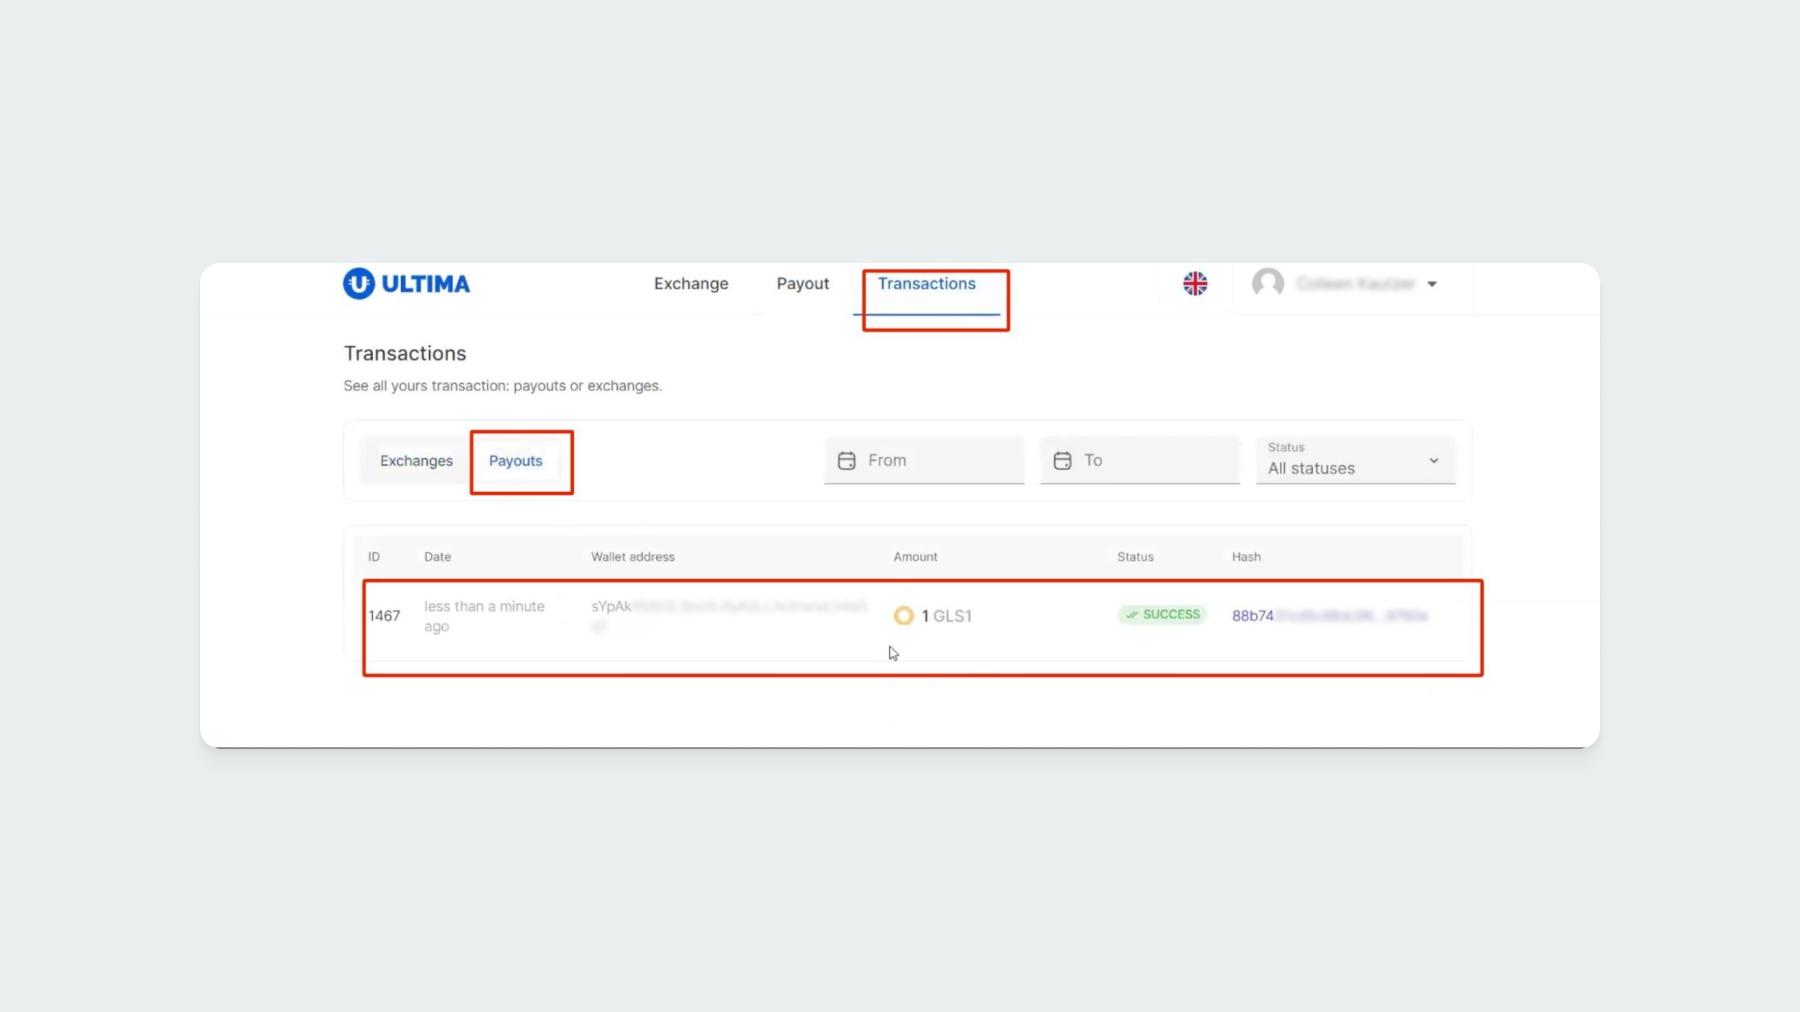Click the Amount column header

[x=915, y=557]
